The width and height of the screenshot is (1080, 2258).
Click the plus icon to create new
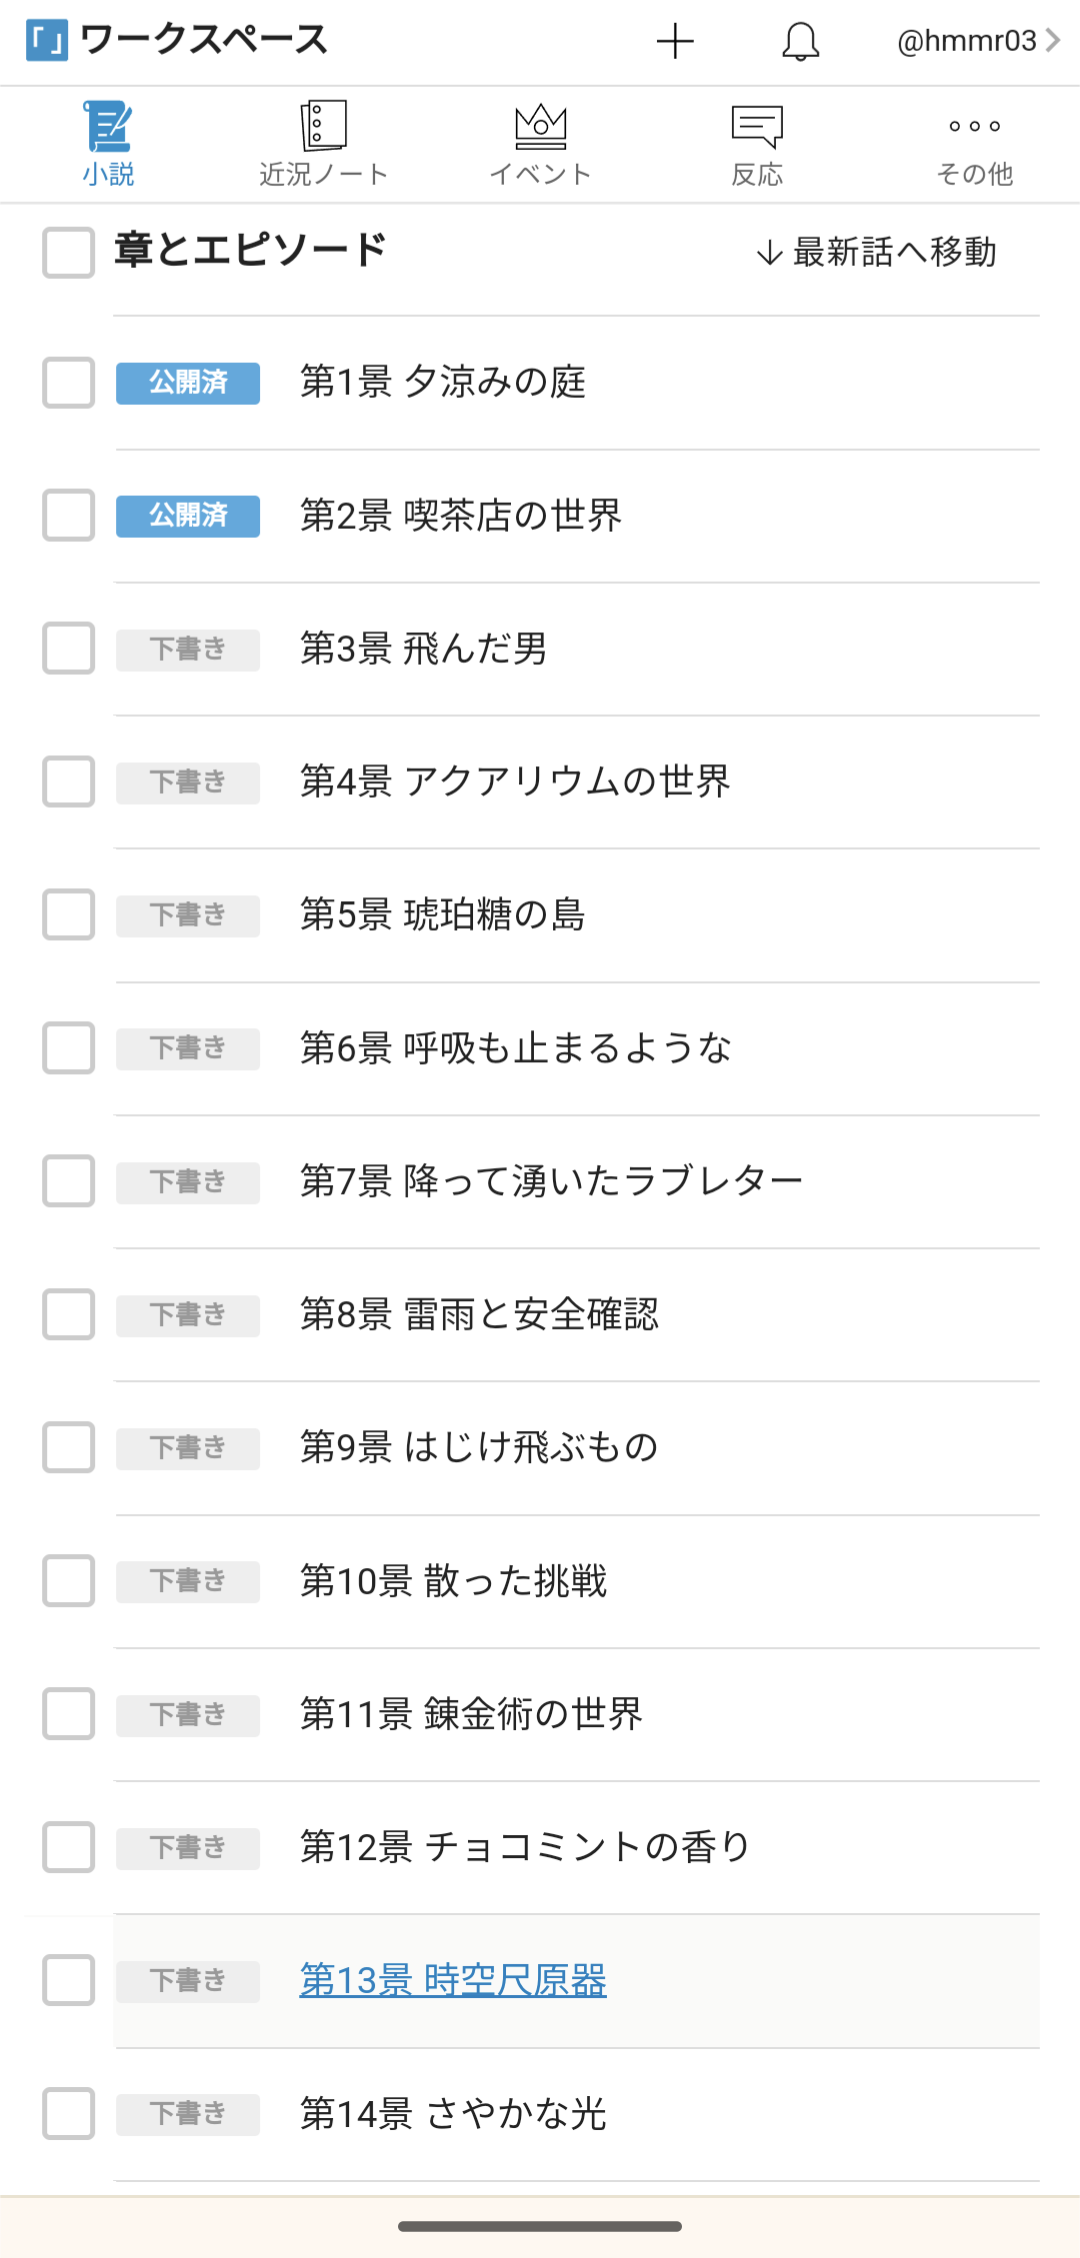click(x=675, y=41)
